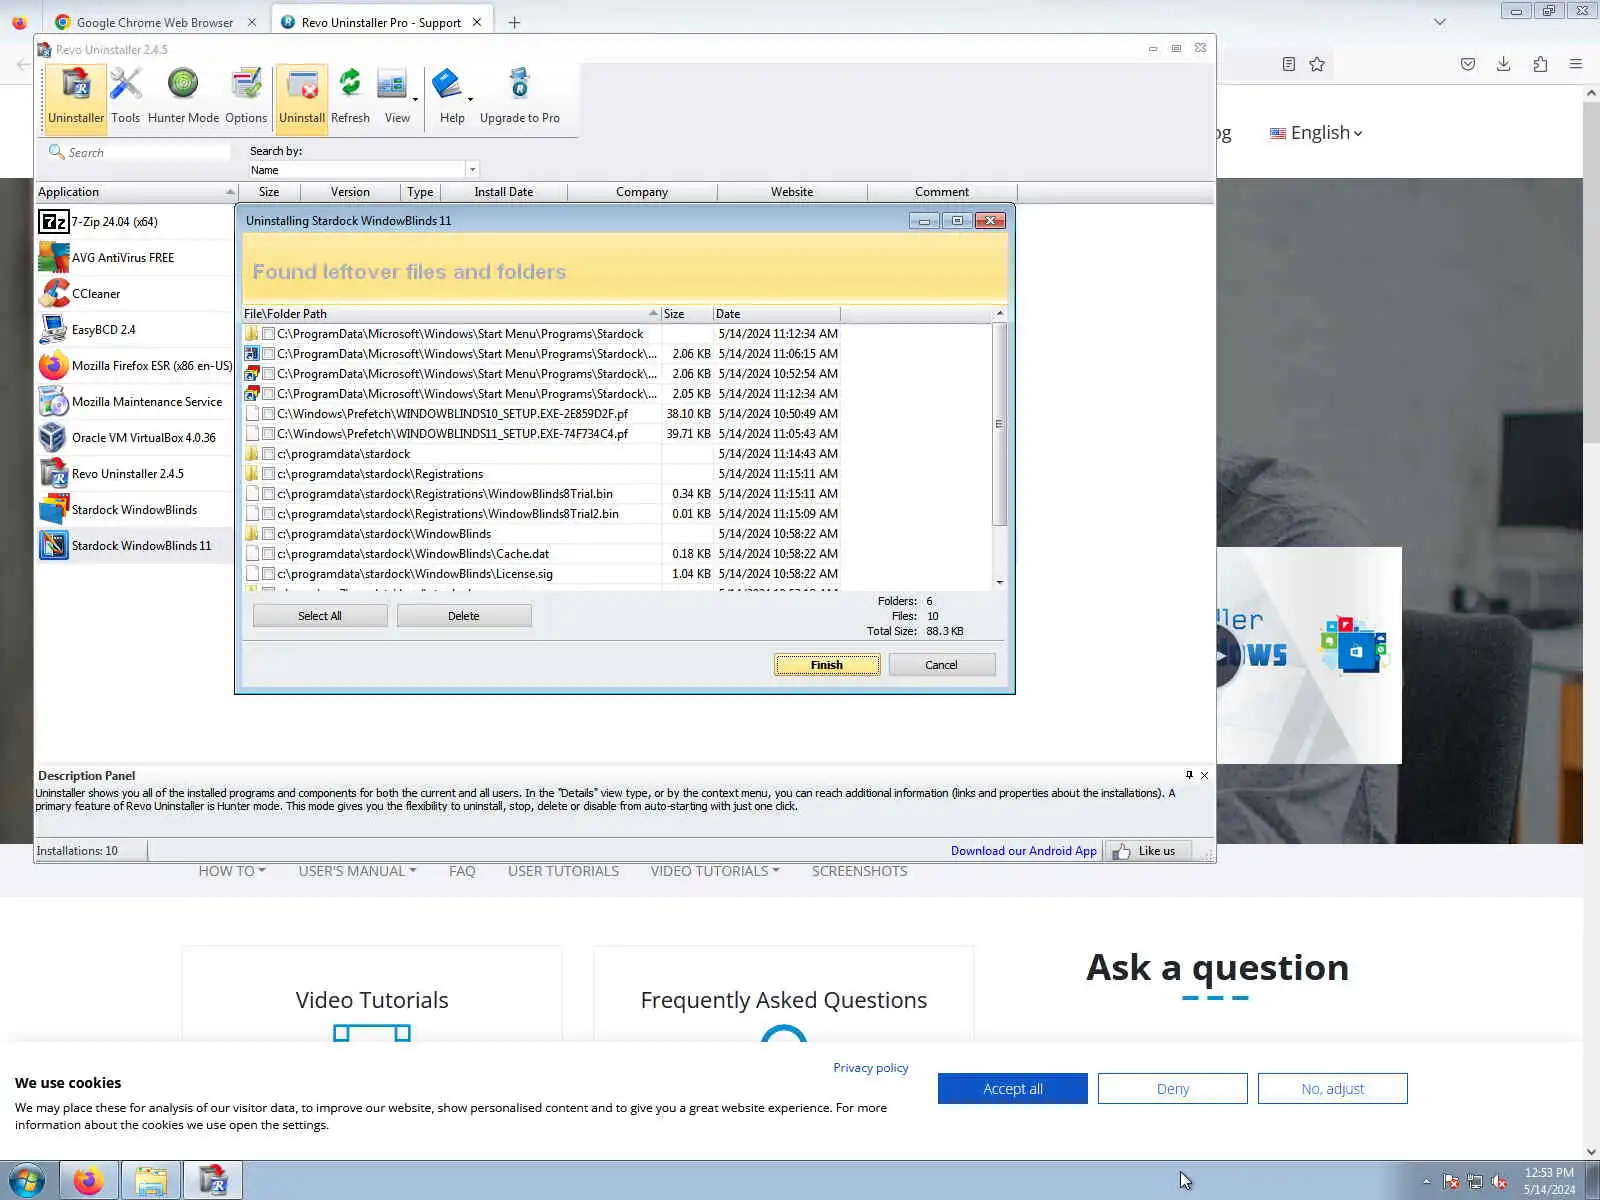The image size is (1600, 1200).
Task: Switch to Google Chrome Web Browser tab
Action: tap(155, 22)
